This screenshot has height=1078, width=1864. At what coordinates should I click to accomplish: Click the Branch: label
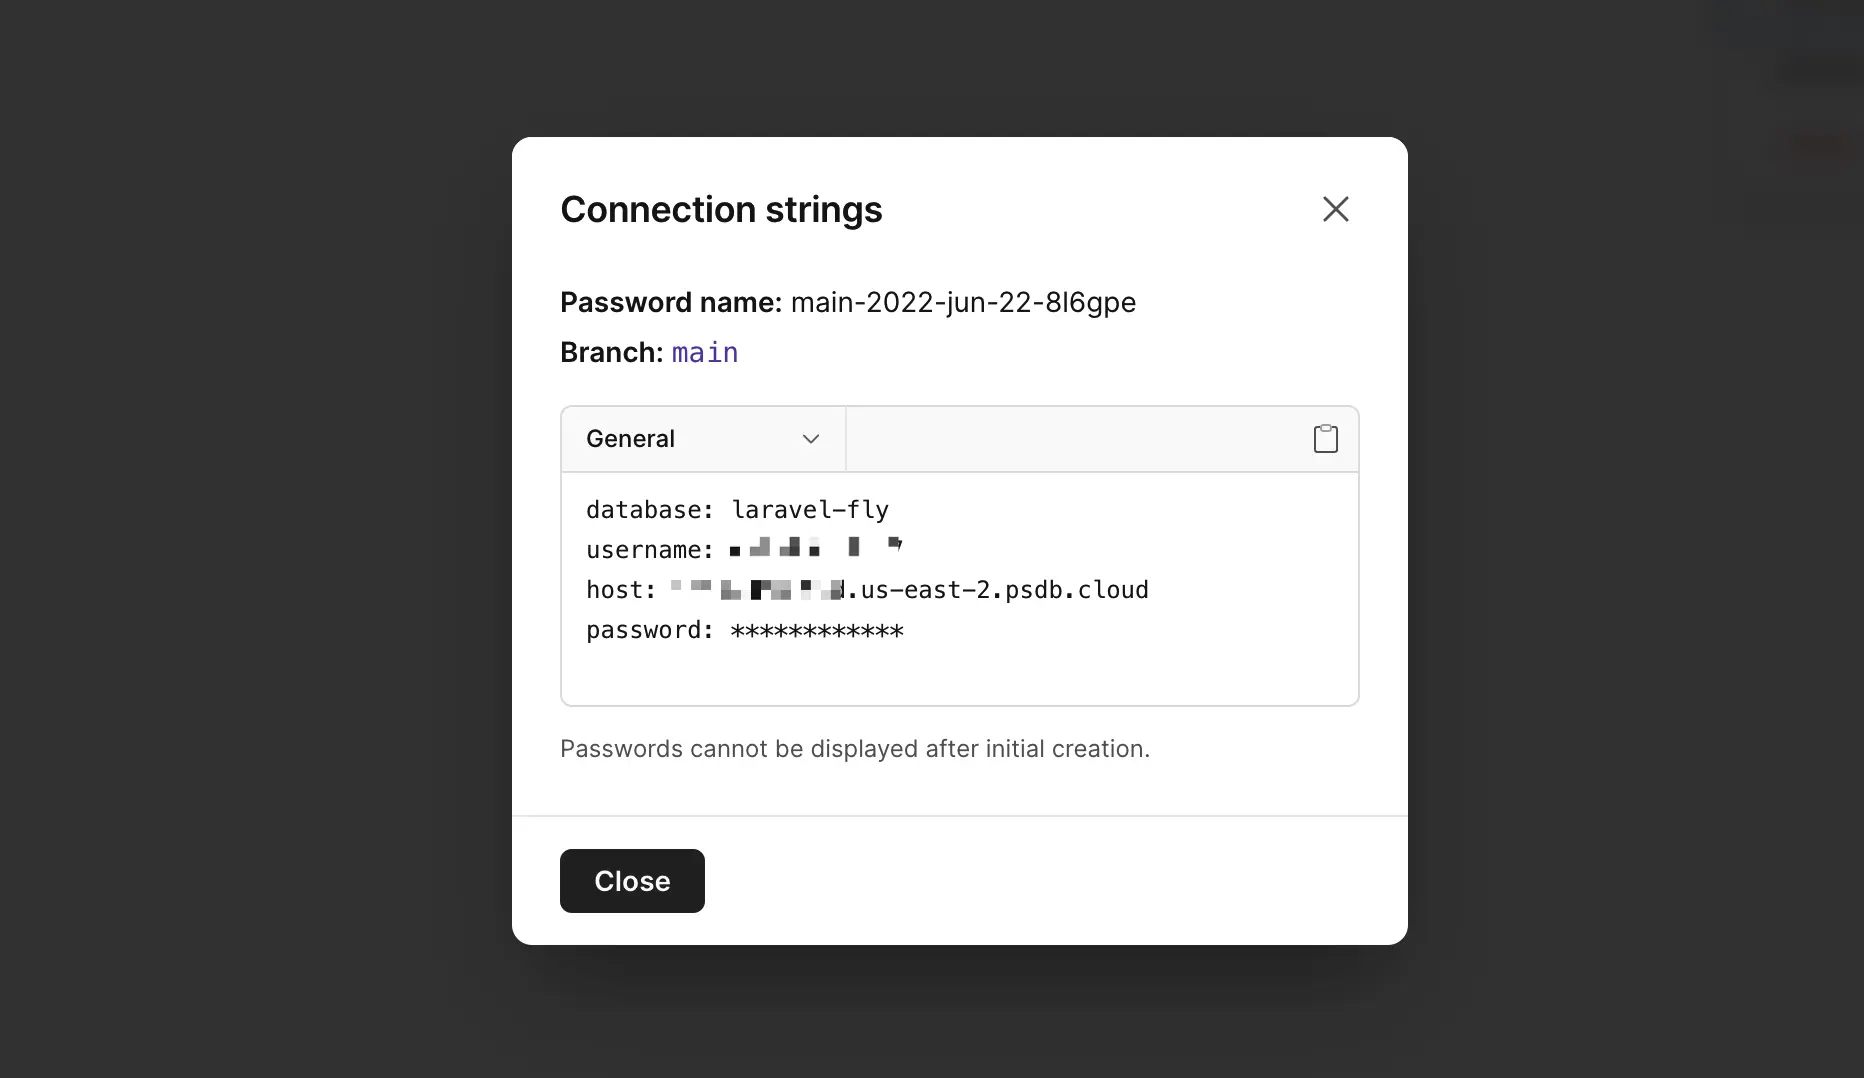tap(611, 353)
